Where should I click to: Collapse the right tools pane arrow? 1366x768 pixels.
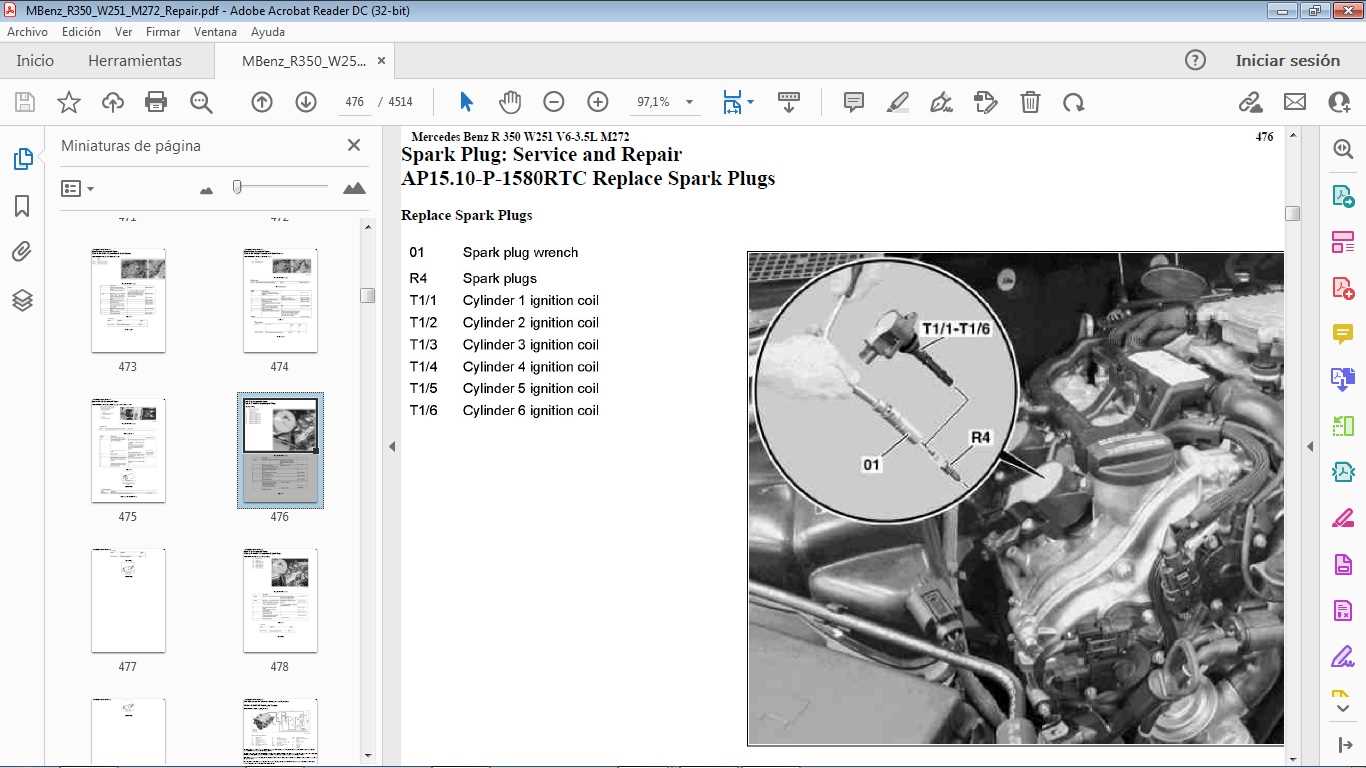(x=1310, y=446)
